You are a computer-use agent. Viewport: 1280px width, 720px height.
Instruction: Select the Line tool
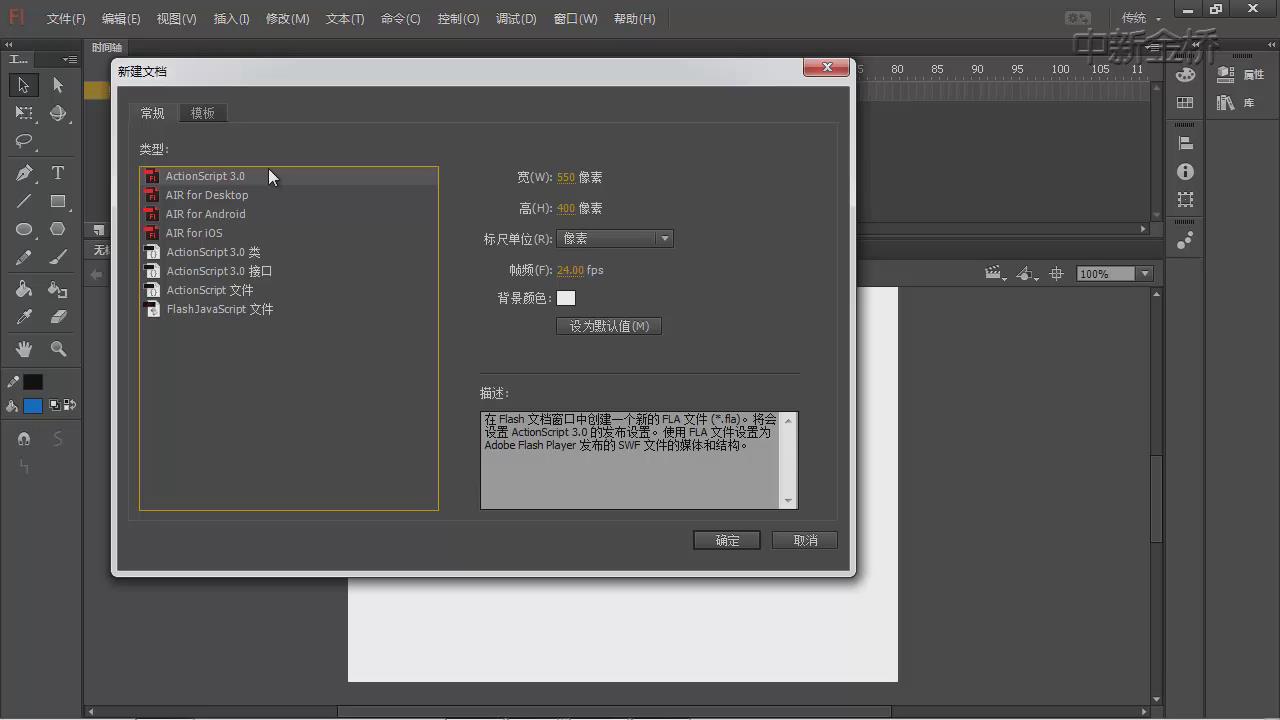coord(24,201)
